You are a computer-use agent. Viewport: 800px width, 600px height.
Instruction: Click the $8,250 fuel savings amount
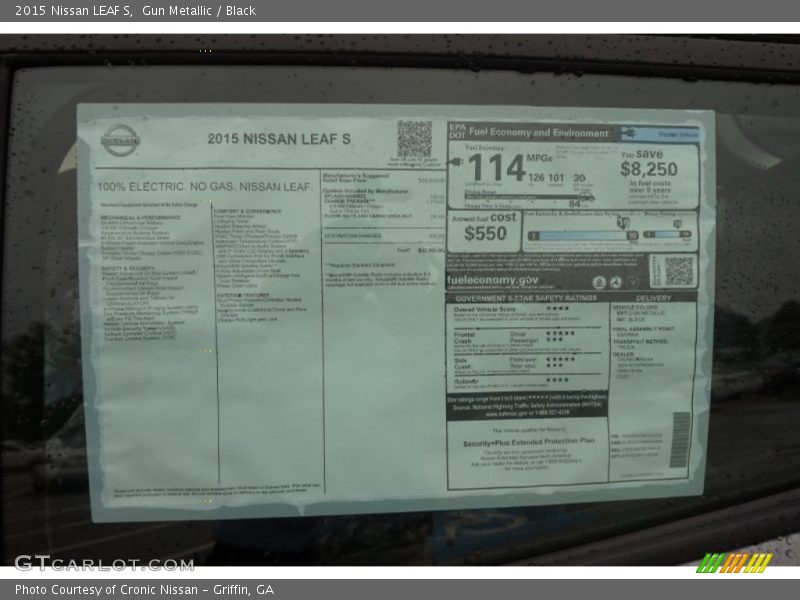[x=649, y=169]
